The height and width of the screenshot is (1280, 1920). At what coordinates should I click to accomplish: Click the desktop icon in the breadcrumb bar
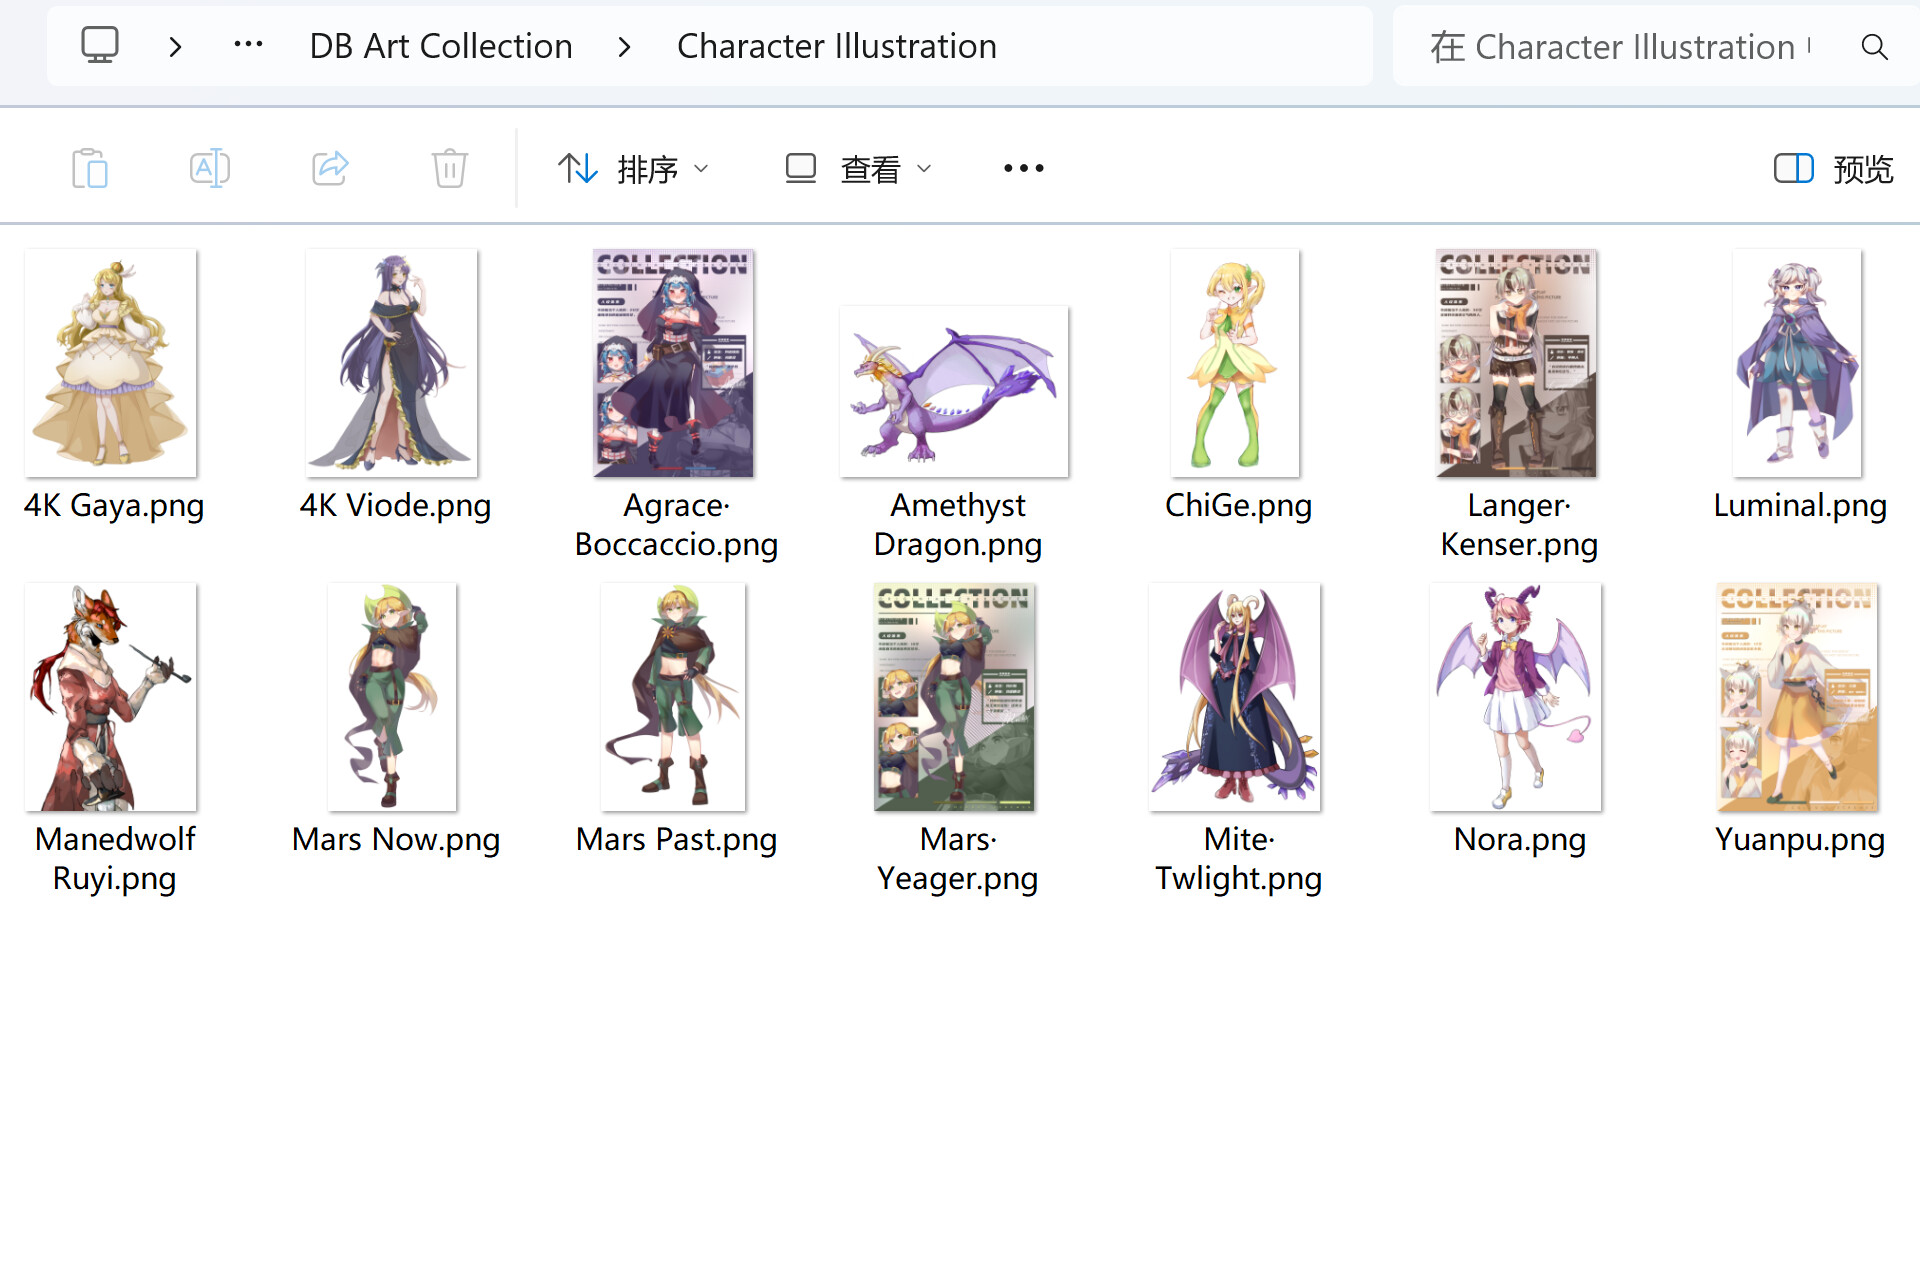point(99,45)
